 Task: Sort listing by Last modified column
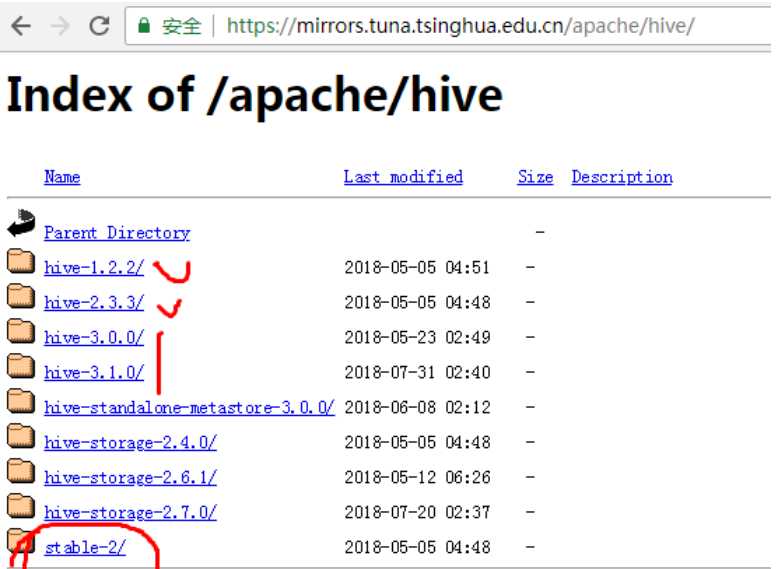(403, 177)
